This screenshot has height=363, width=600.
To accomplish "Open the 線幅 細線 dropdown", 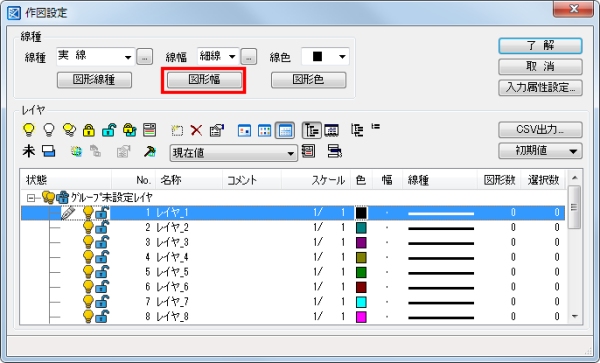I will (218, 57).
